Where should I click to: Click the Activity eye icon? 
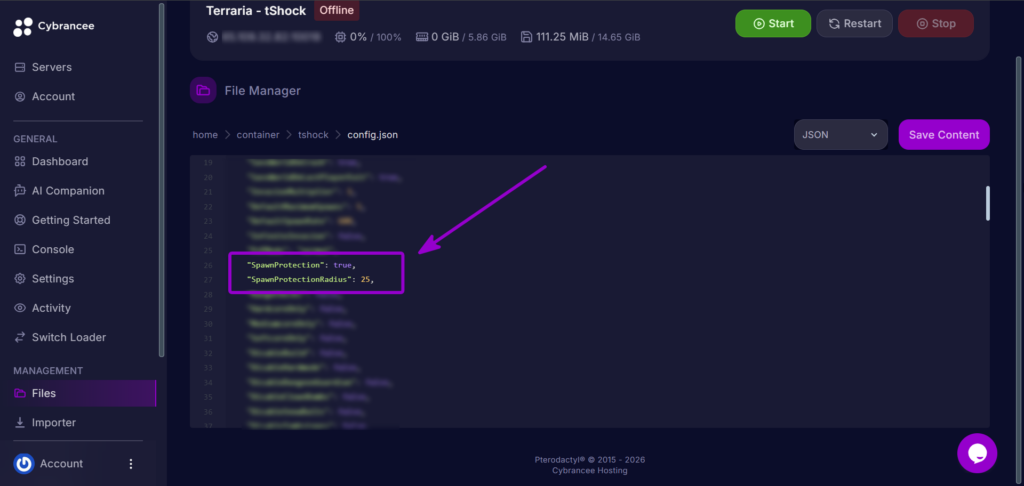[x=20, y=308]
